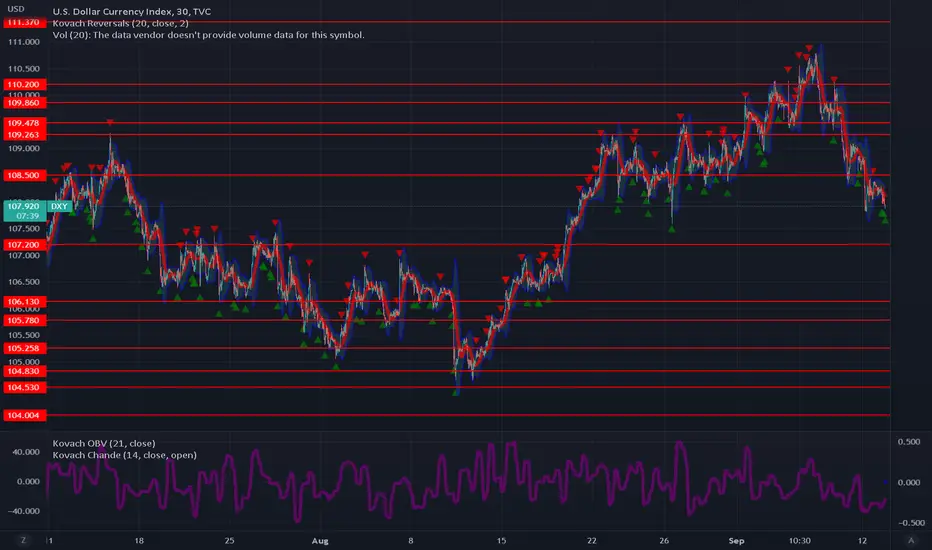Click the 40.000 value on oscillator axis
The image size is (932, 550).
[26, 452]
